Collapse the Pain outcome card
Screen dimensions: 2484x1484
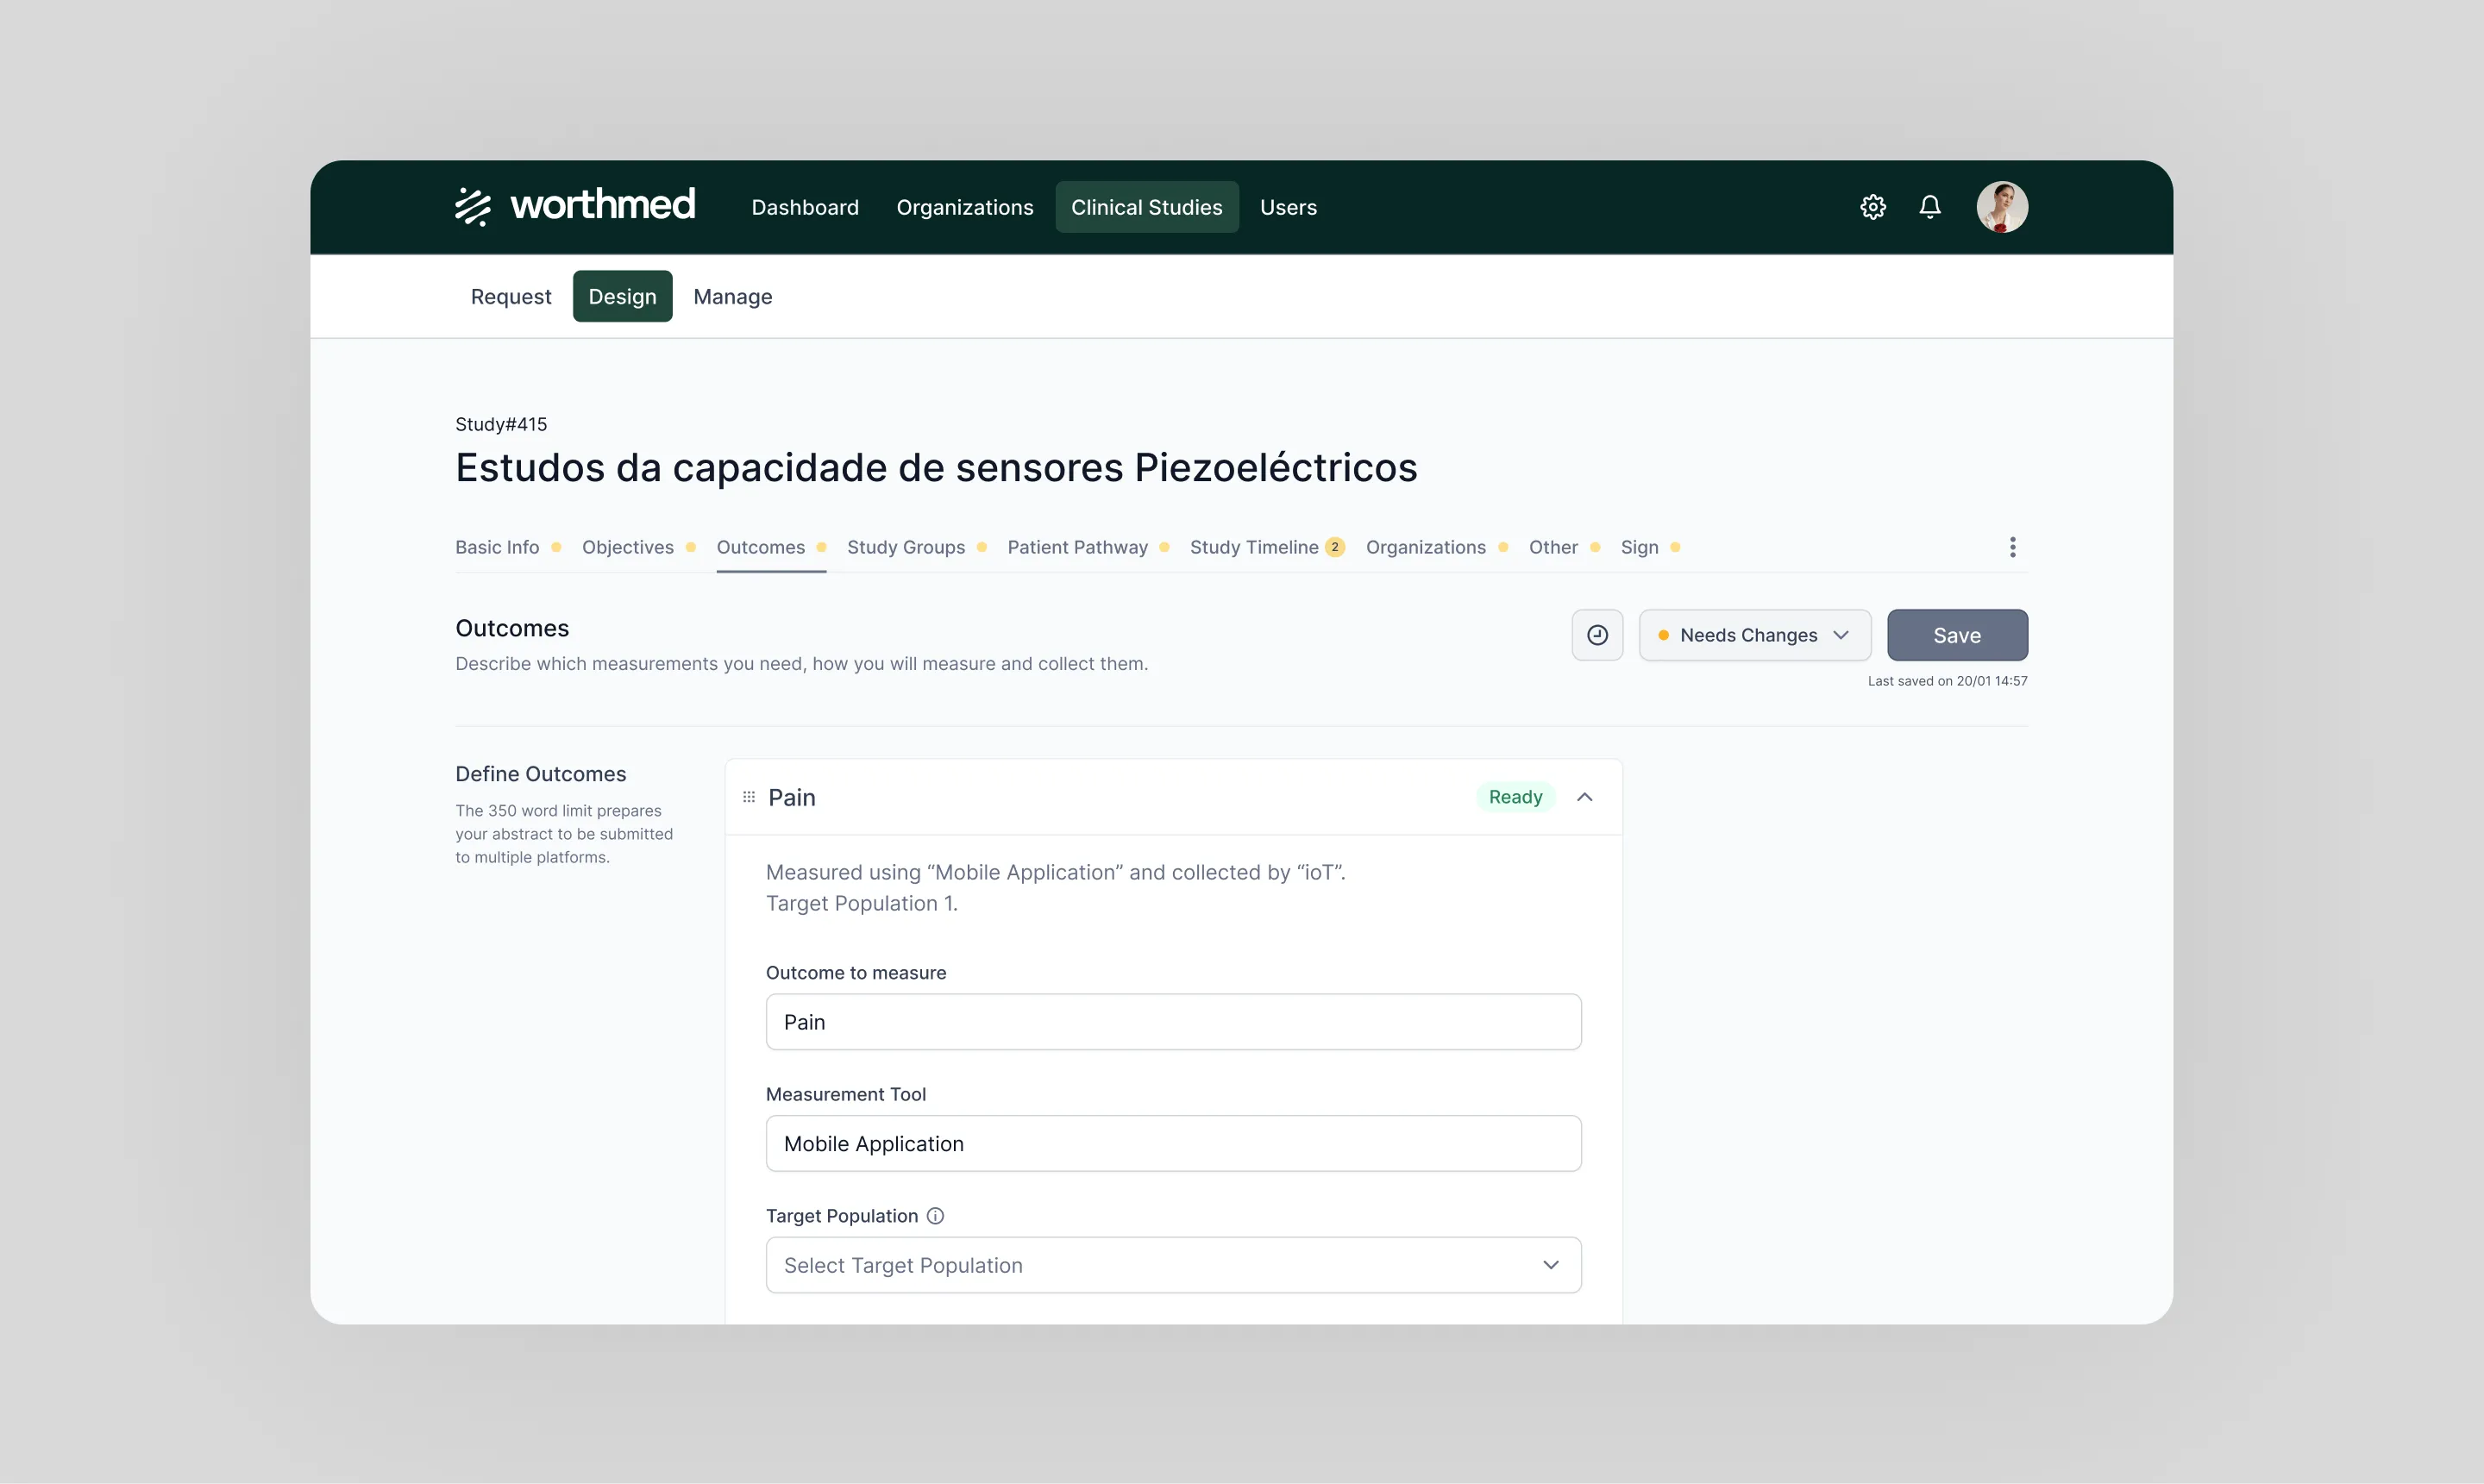pos(1584,797)
